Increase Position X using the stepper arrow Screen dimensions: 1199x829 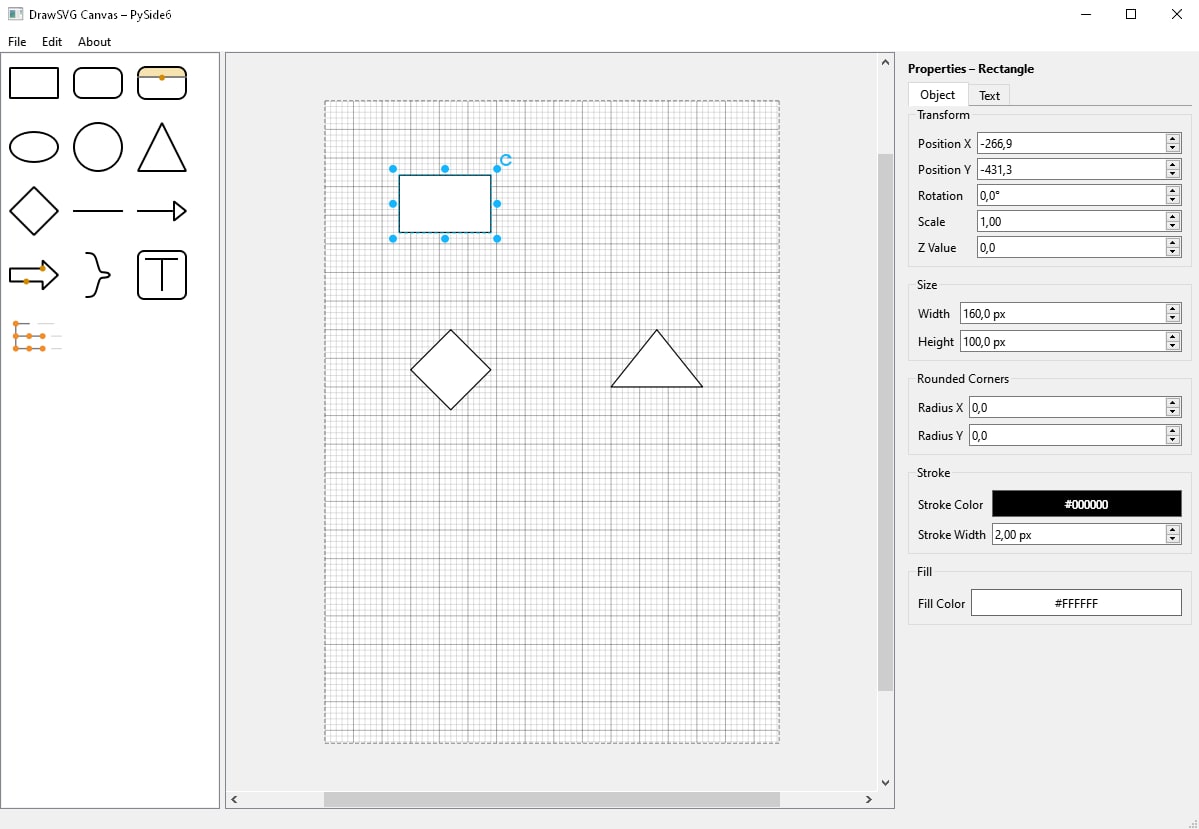tap(1172, 138)
